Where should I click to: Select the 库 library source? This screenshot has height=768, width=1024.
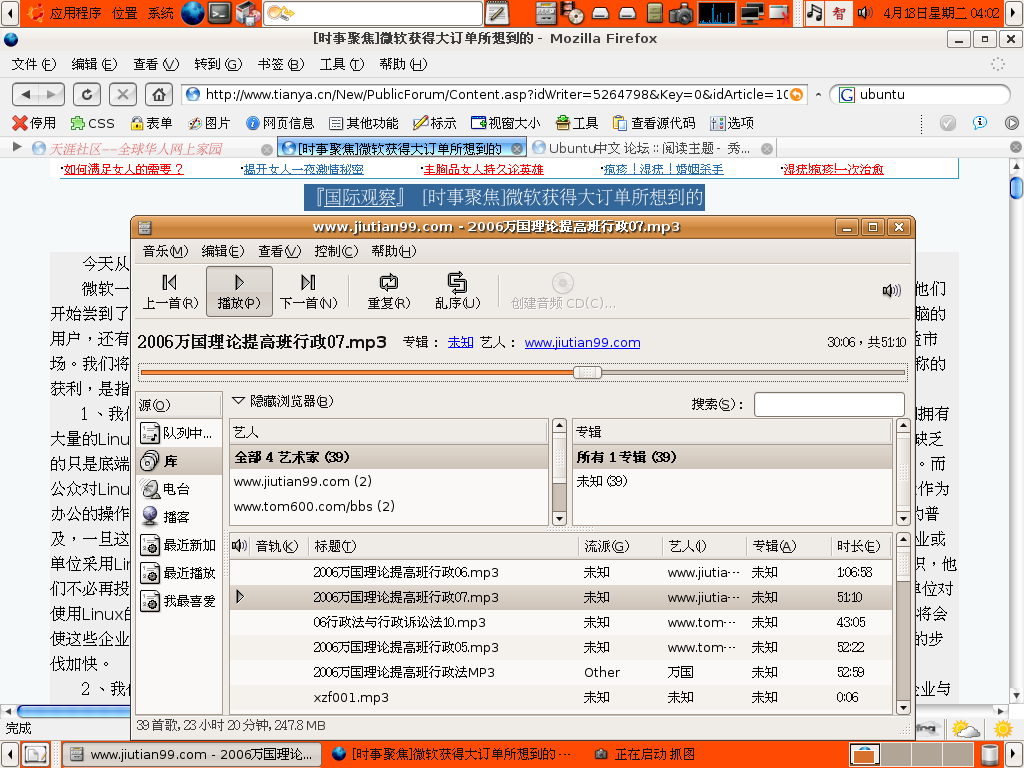(x=178, y=461)
